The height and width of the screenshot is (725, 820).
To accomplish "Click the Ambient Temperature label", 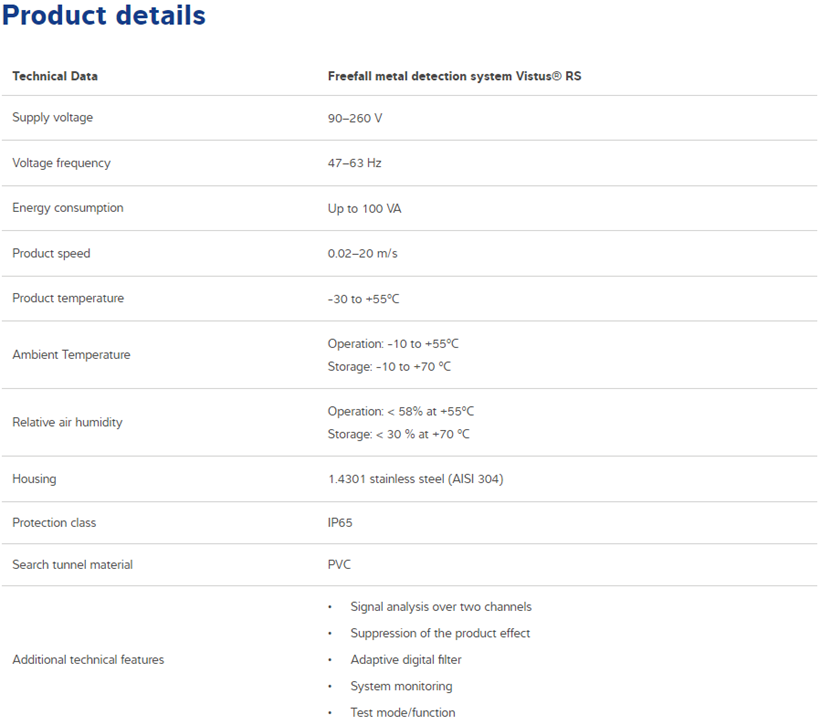I will coord(71,355).
